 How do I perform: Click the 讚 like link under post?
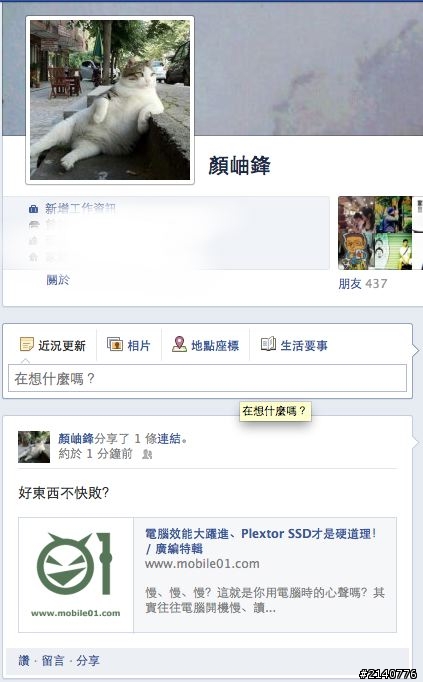(24, 661)
